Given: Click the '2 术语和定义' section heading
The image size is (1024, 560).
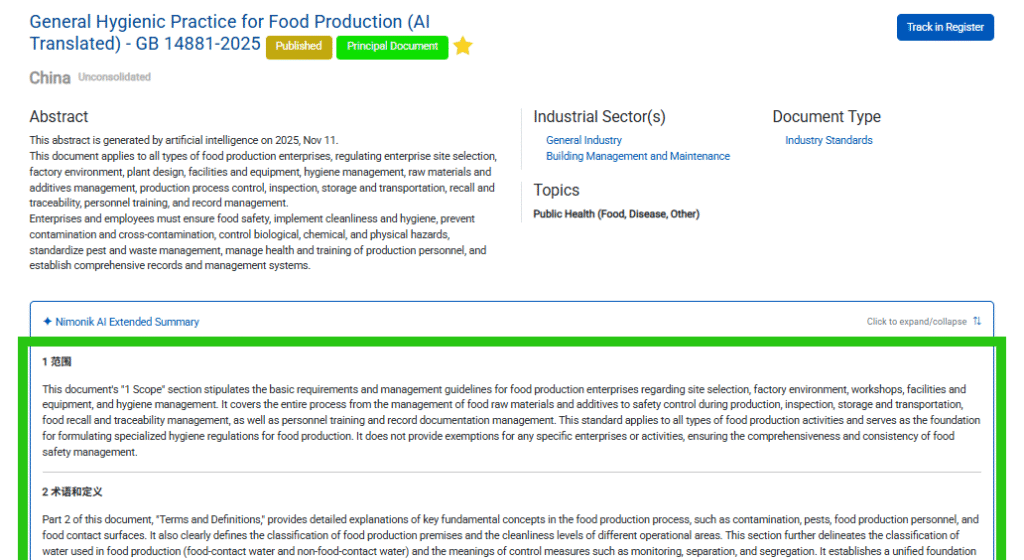Looking at the screenshot, I should click(x=72, y=492).
